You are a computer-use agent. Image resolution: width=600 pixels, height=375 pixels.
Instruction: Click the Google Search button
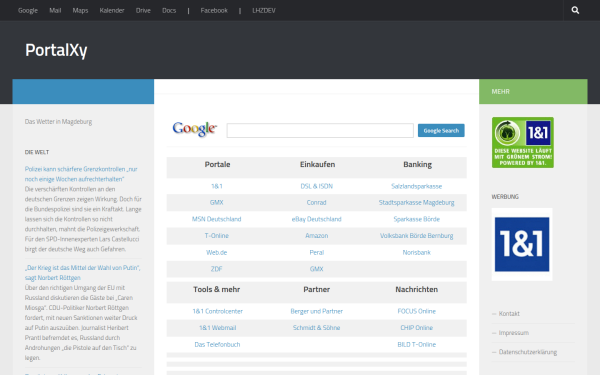tap(441, 130)
